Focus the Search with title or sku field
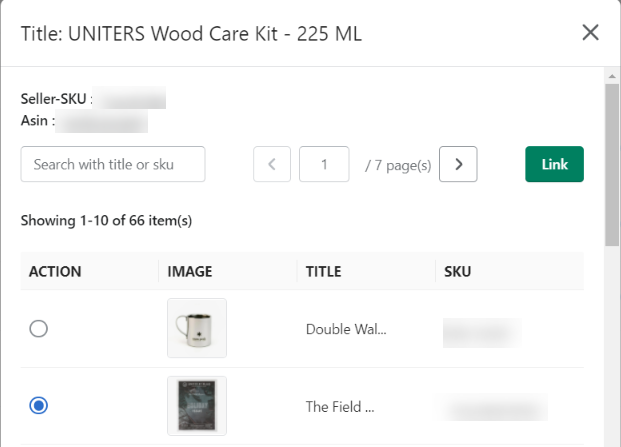This screenshot has height=447, width=621. pyautogui.click(x=113, y=164)
